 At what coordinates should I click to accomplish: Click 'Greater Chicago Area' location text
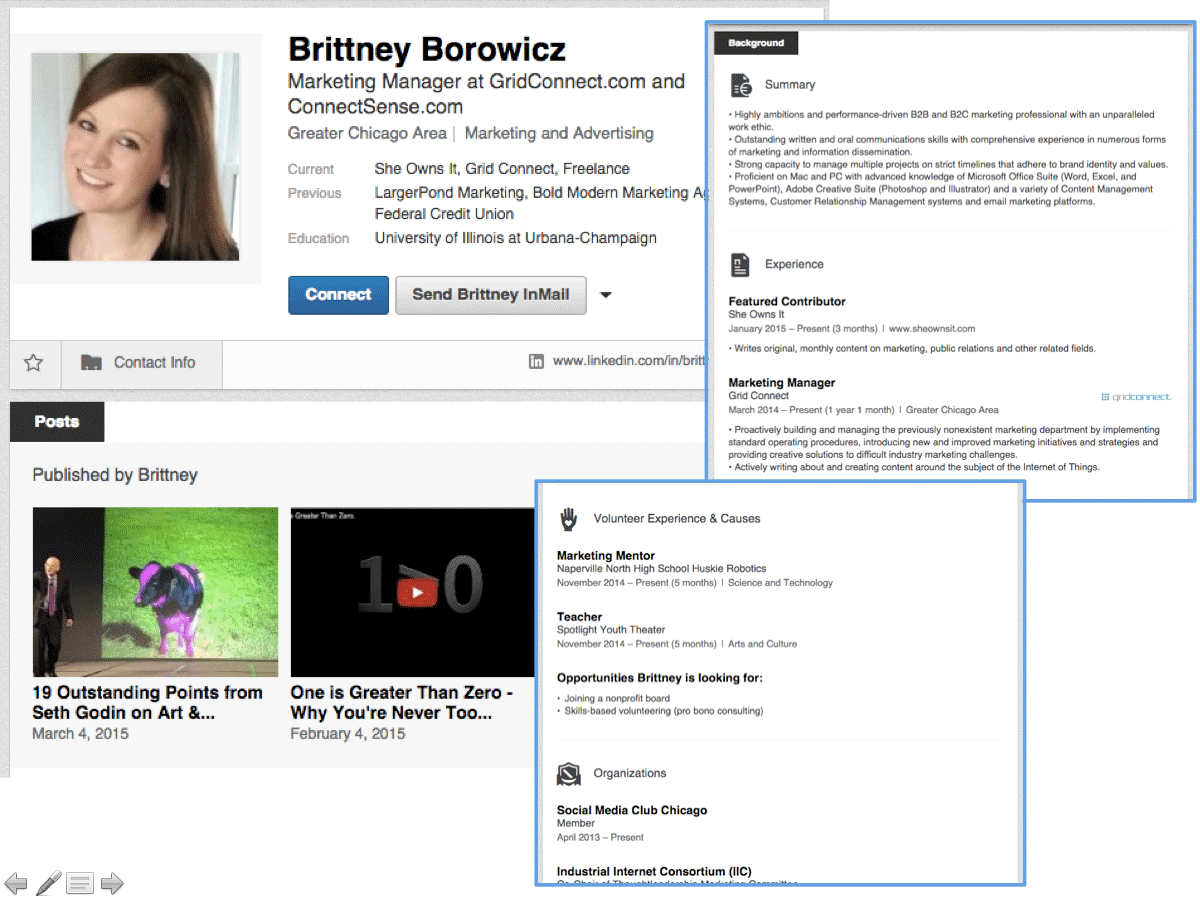pos(367,133)
